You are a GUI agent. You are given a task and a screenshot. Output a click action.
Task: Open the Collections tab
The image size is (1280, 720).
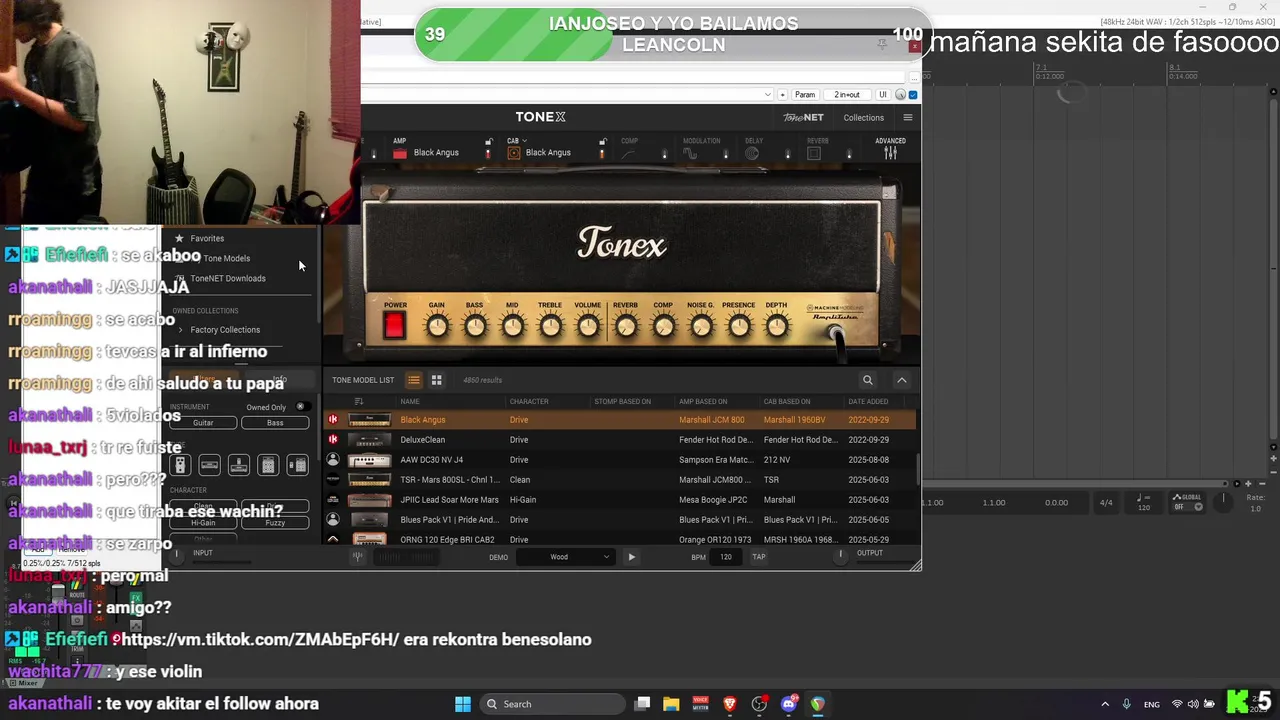[863, 117]
